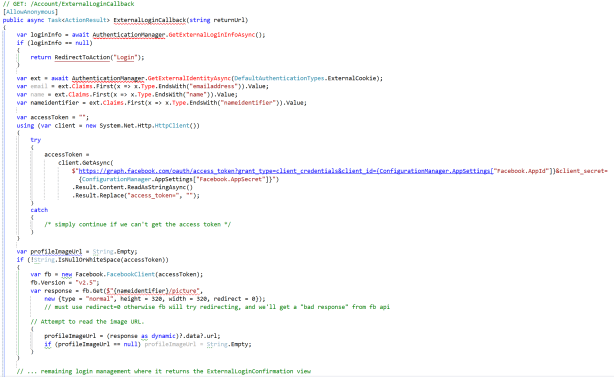Click the "client_secret=" text at line end

(582, 171)
